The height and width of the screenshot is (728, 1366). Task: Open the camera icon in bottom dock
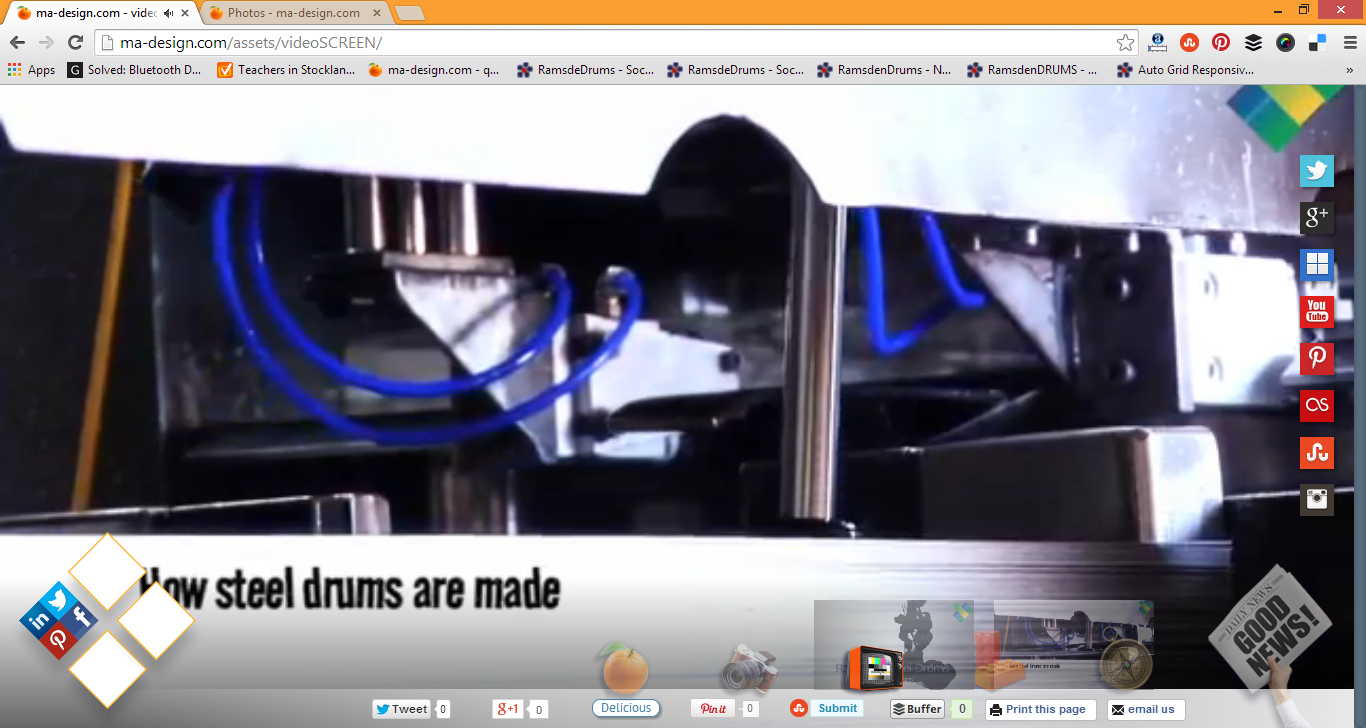[x=748, y=668]
